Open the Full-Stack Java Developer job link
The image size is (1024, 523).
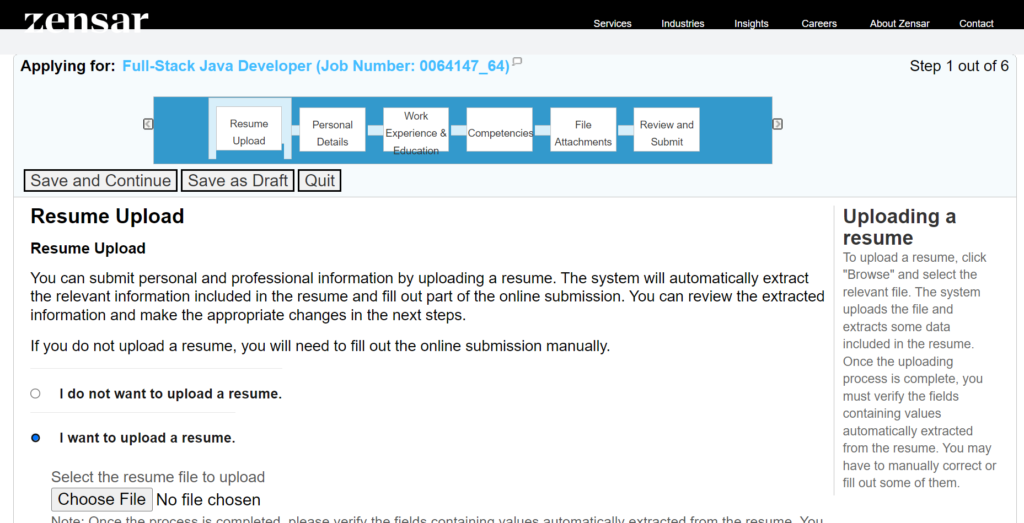point(315,66)
